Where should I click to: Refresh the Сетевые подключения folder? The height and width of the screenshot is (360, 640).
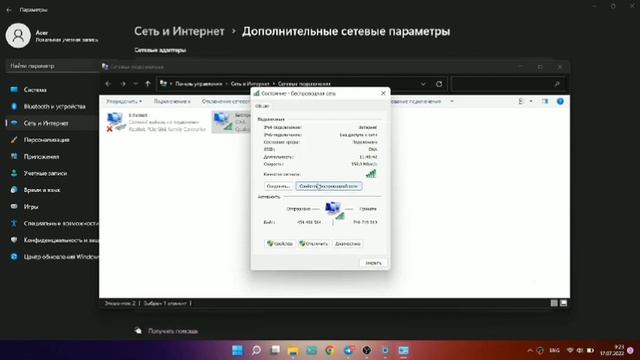point(439,84)
